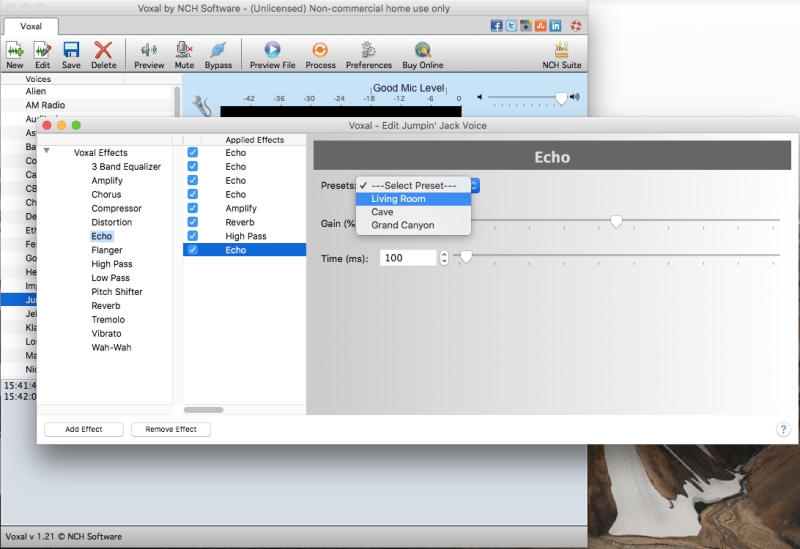
Task: Click the Twitter share icon
Action: click(511, 26)
